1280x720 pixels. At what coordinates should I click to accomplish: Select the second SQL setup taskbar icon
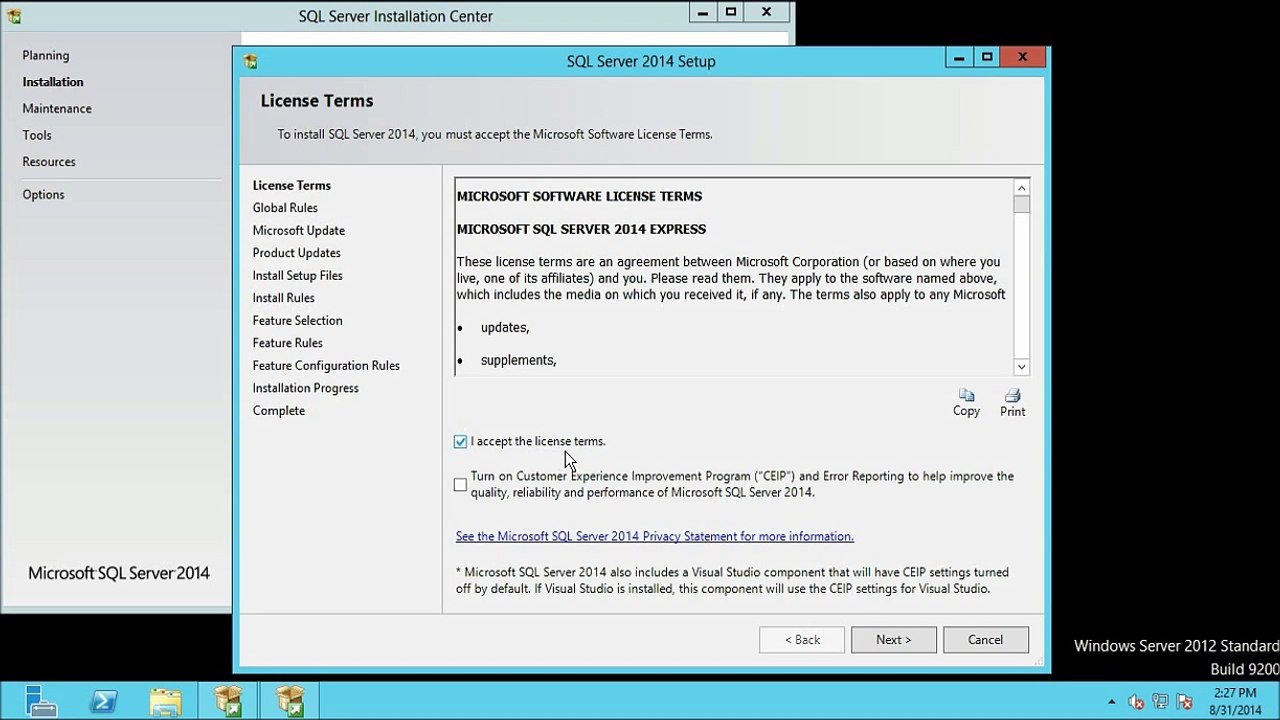pos(290,700)
